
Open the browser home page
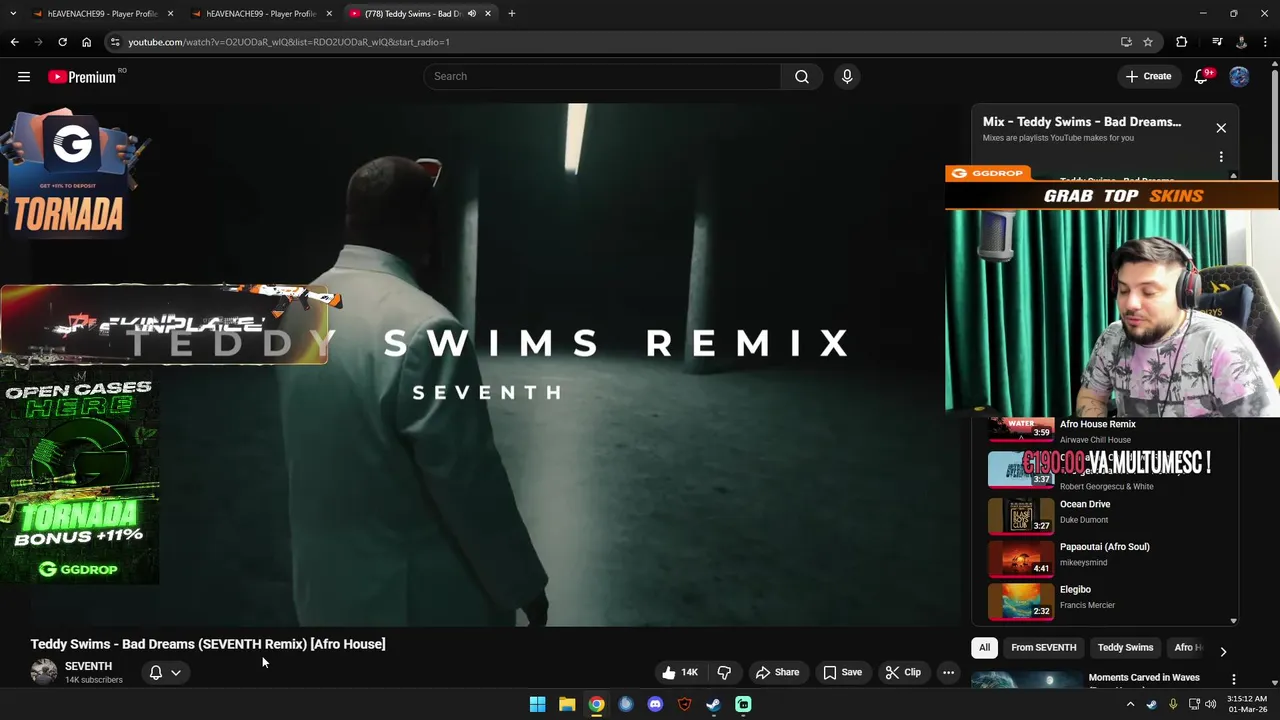[x=86, y=42]
